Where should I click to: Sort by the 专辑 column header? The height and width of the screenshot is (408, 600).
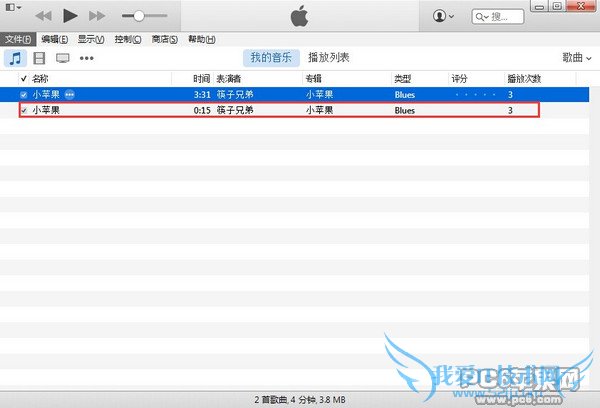[347, 79]
